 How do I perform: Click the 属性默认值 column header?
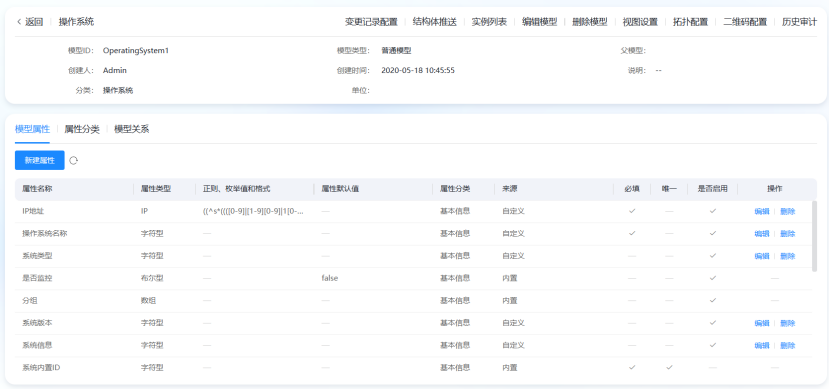(x=340, y=189)
